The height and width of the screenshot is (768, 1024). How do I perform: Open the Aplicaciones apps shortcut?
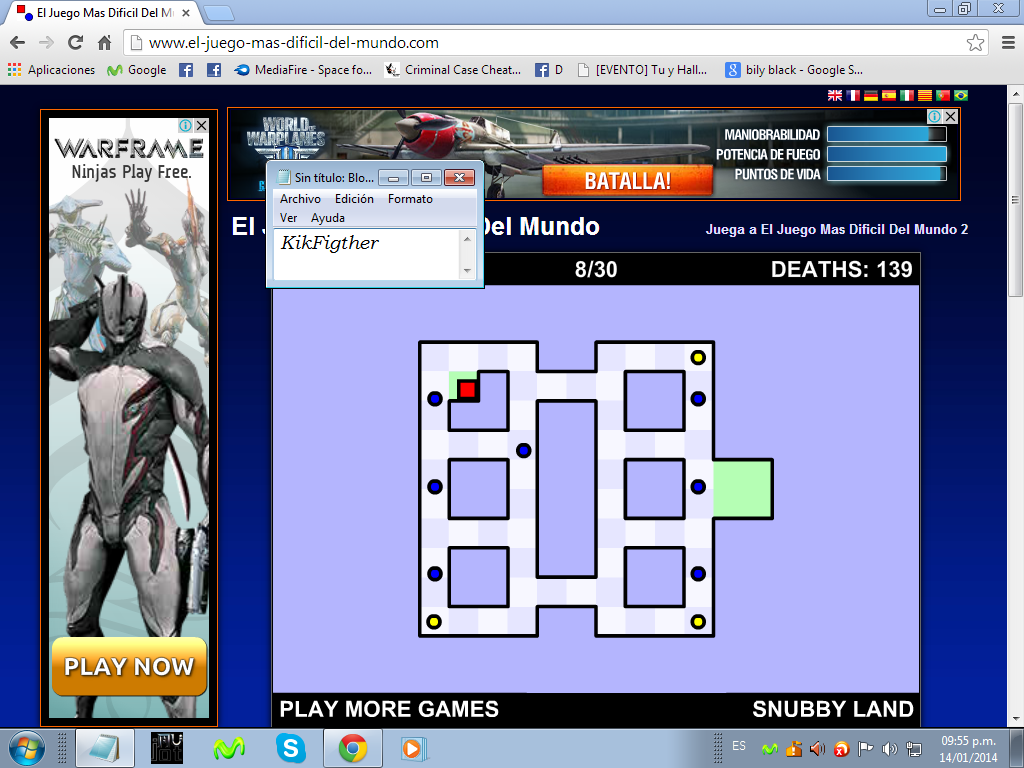point(51,70)
